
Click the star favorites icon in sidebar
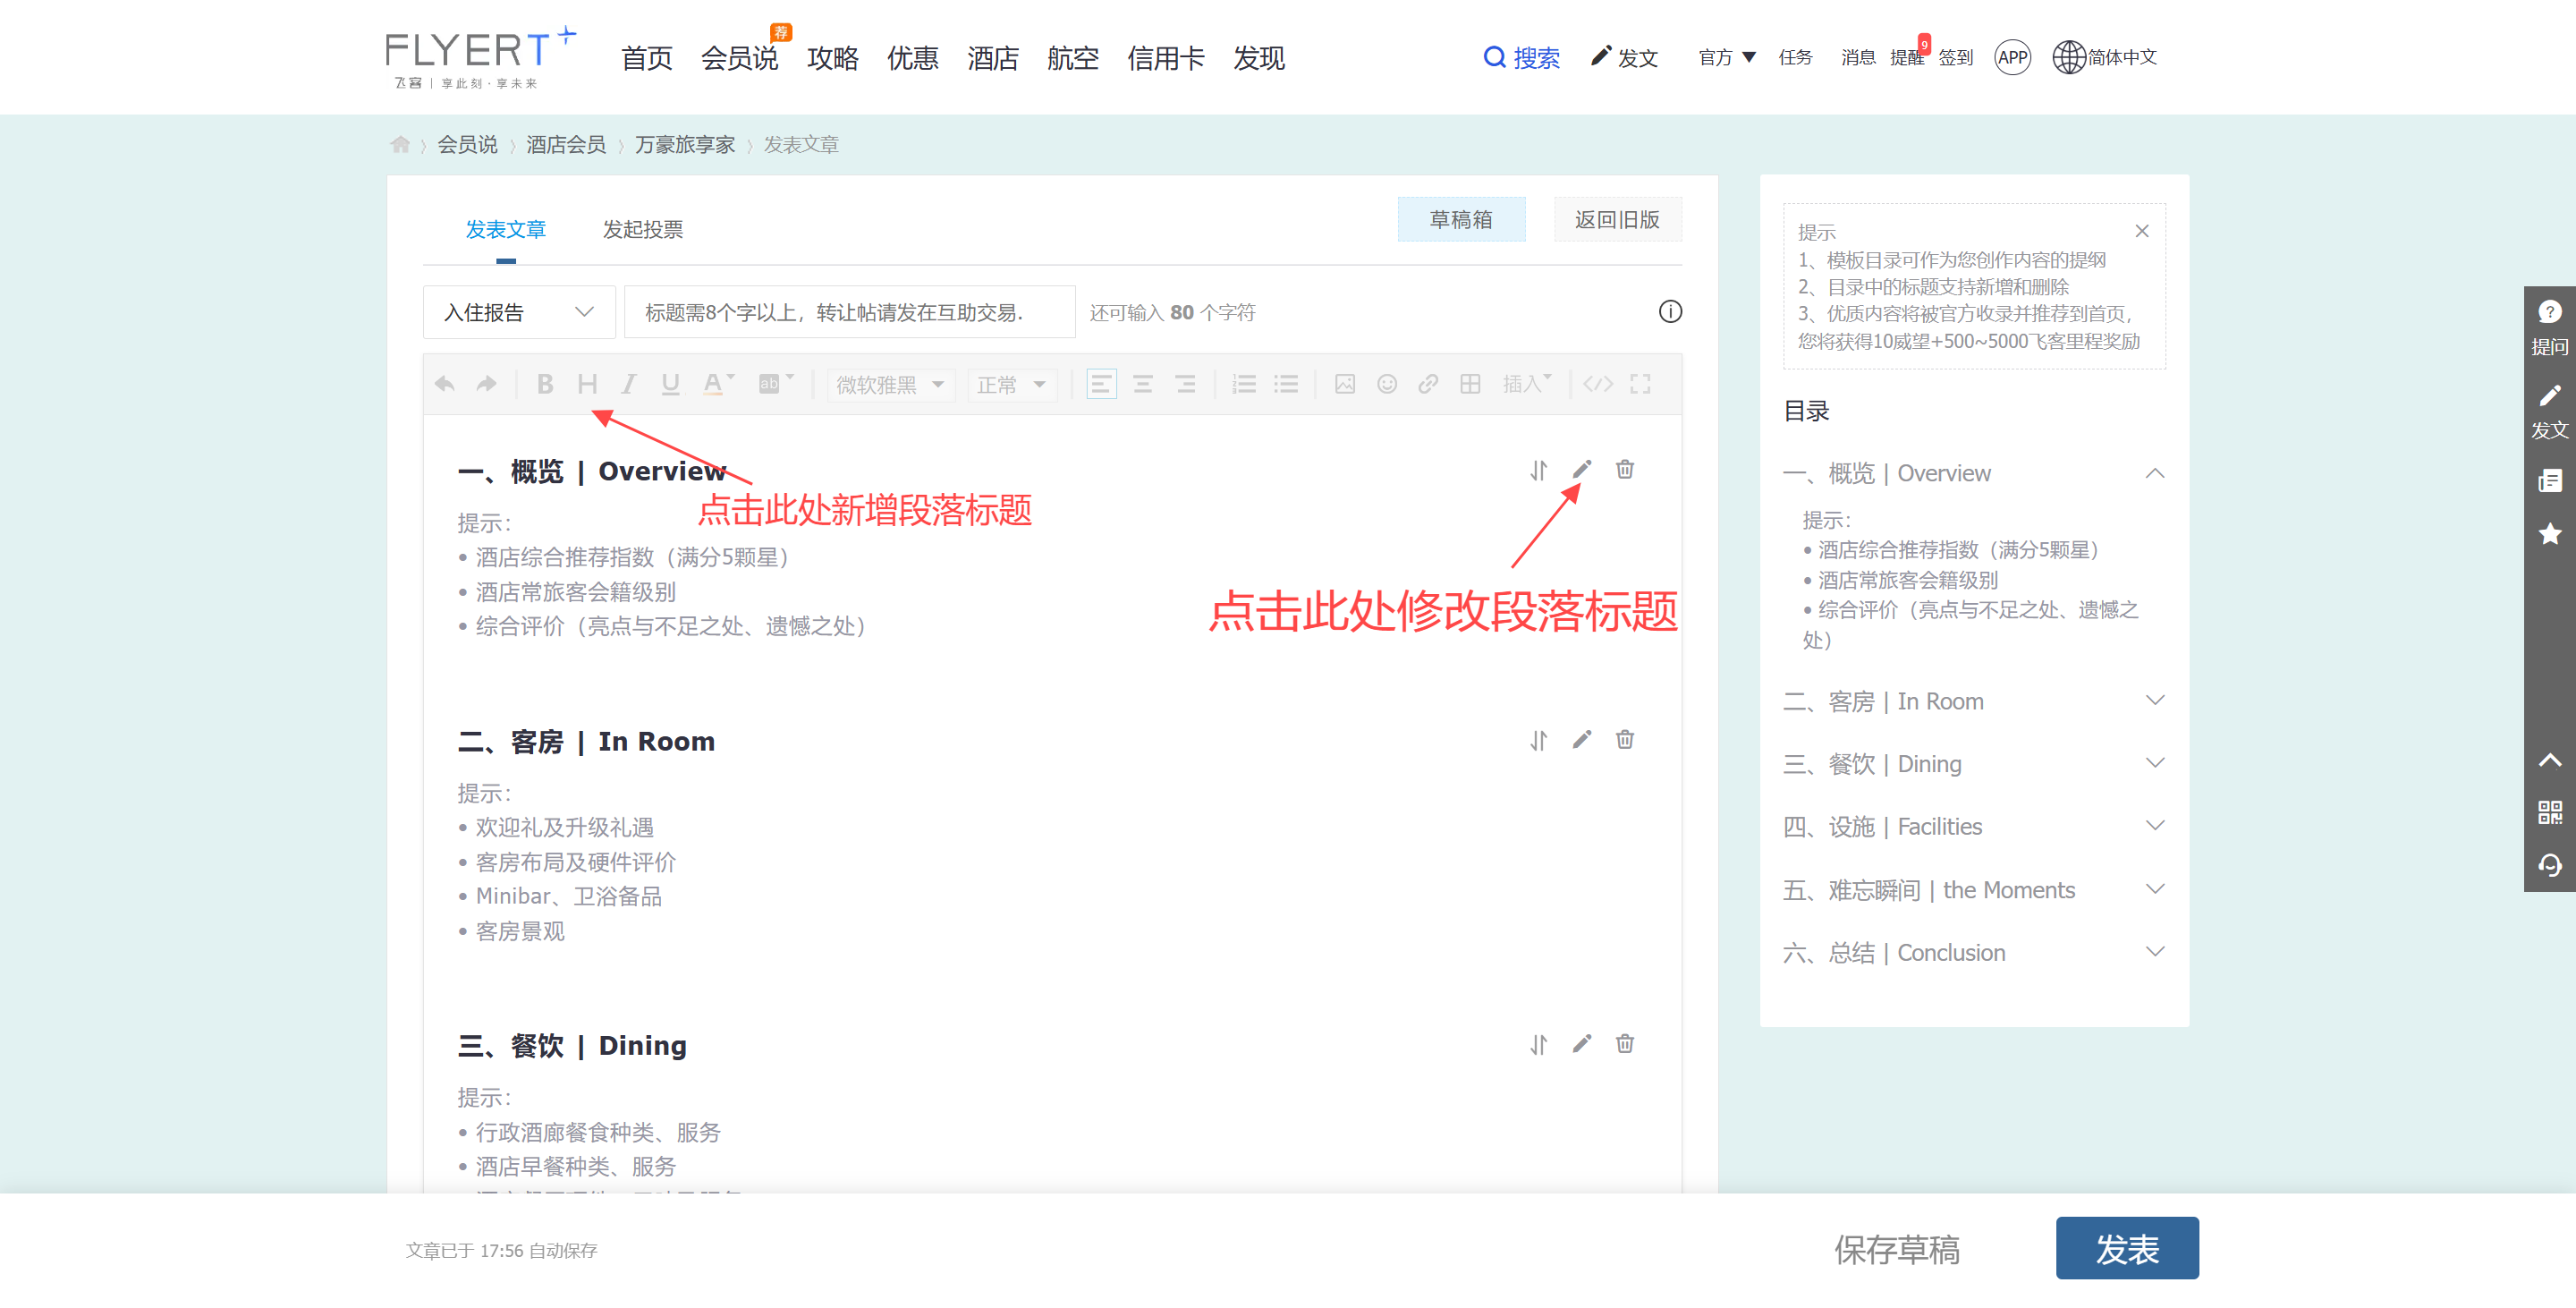tap(2550, 534)
